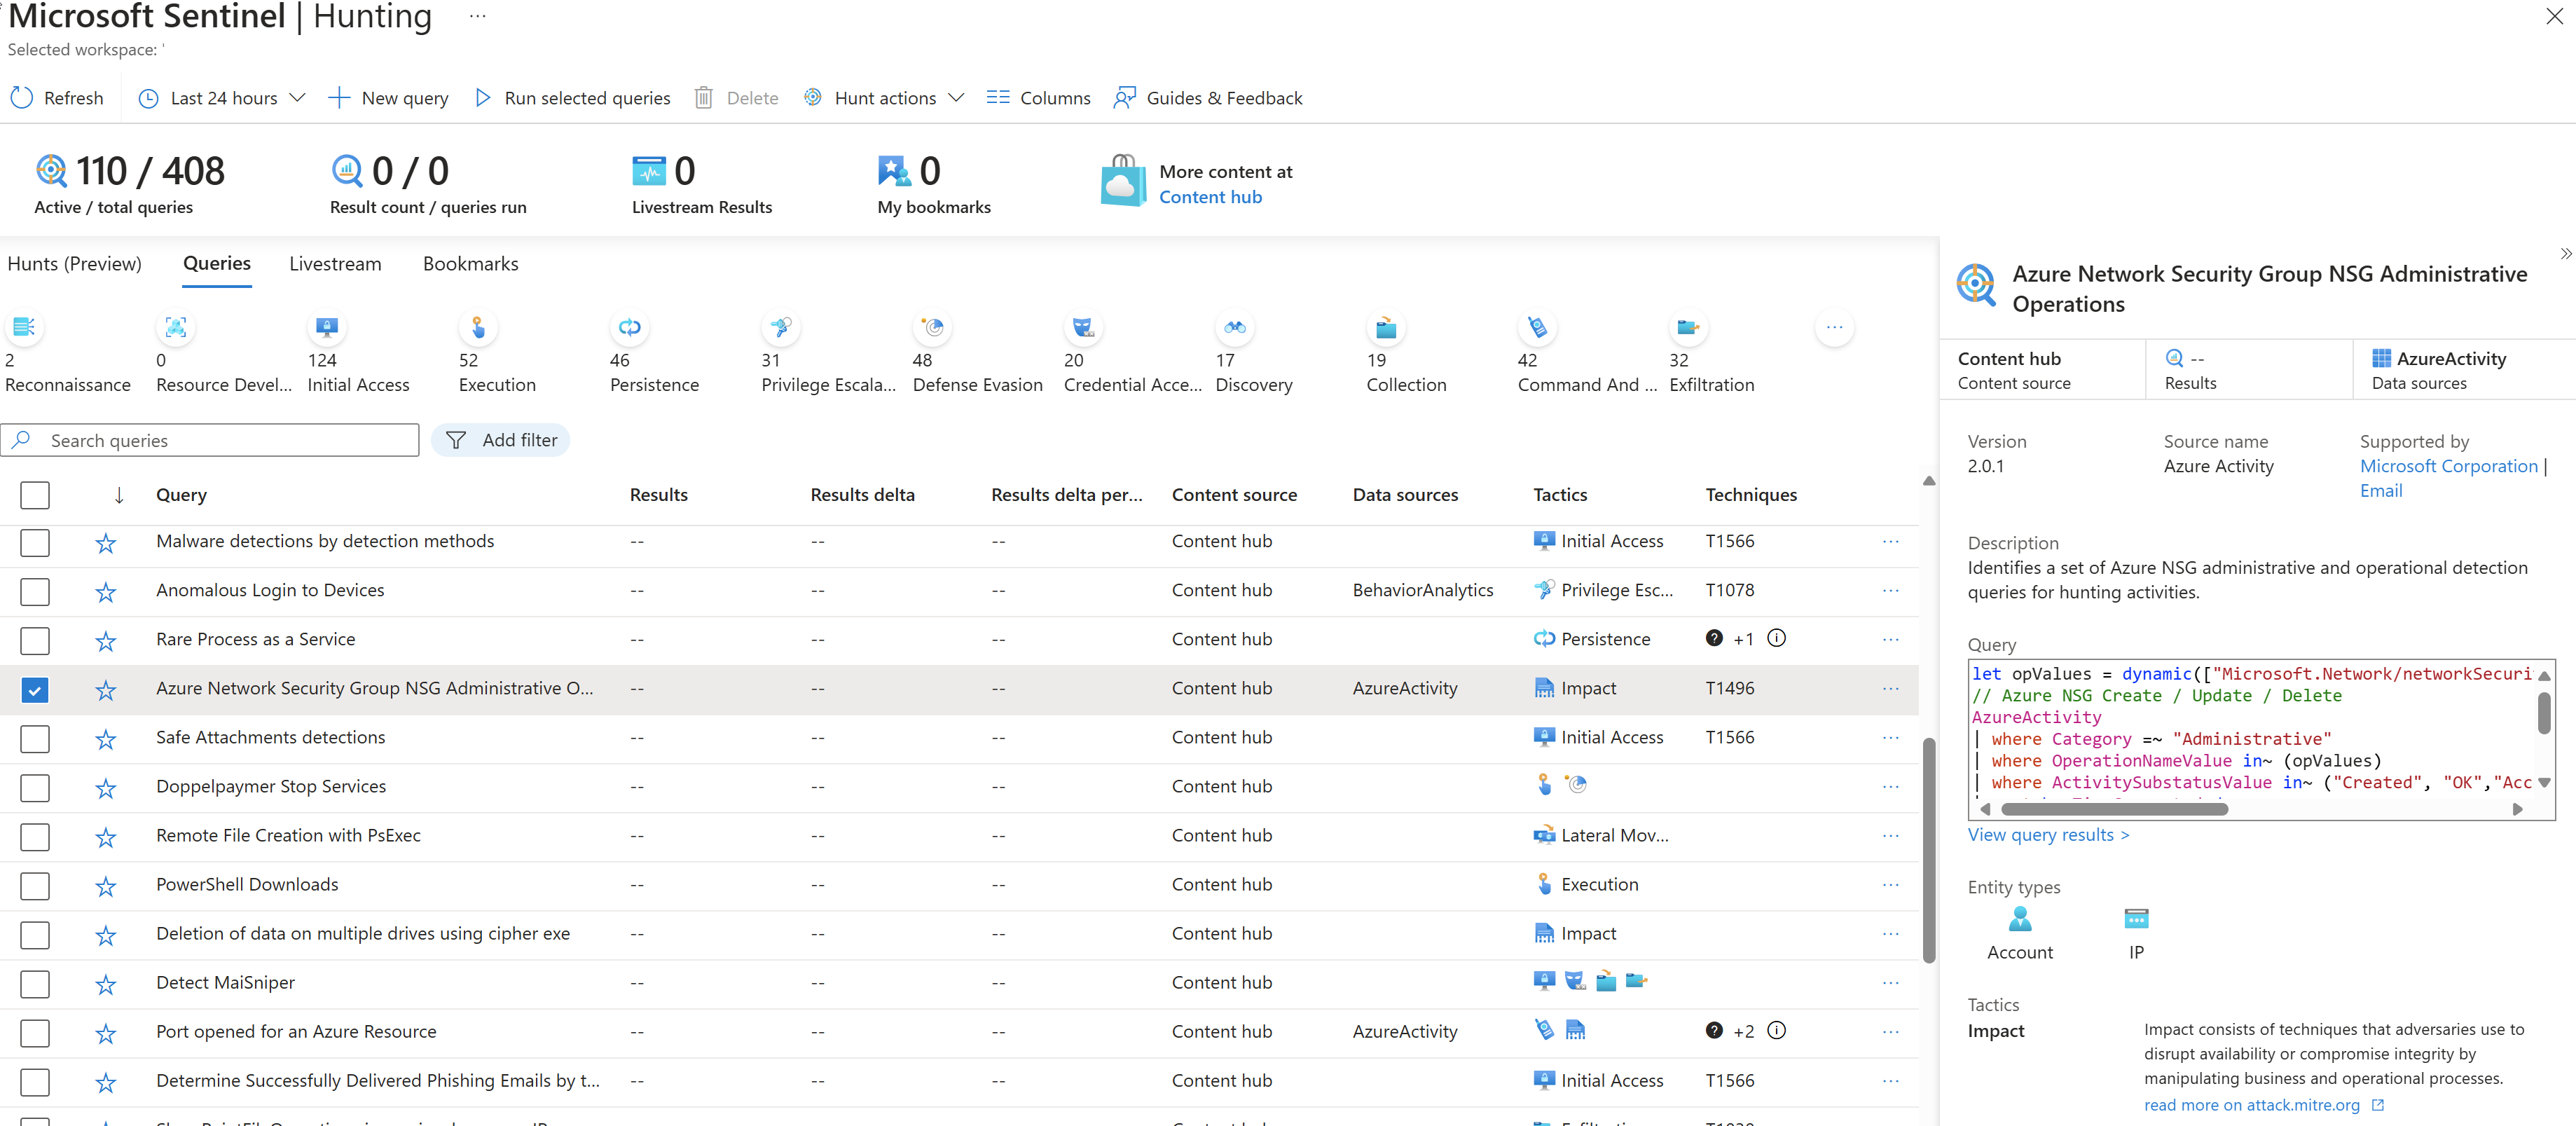Show more tactics via the ellipsis circle

1834,327
